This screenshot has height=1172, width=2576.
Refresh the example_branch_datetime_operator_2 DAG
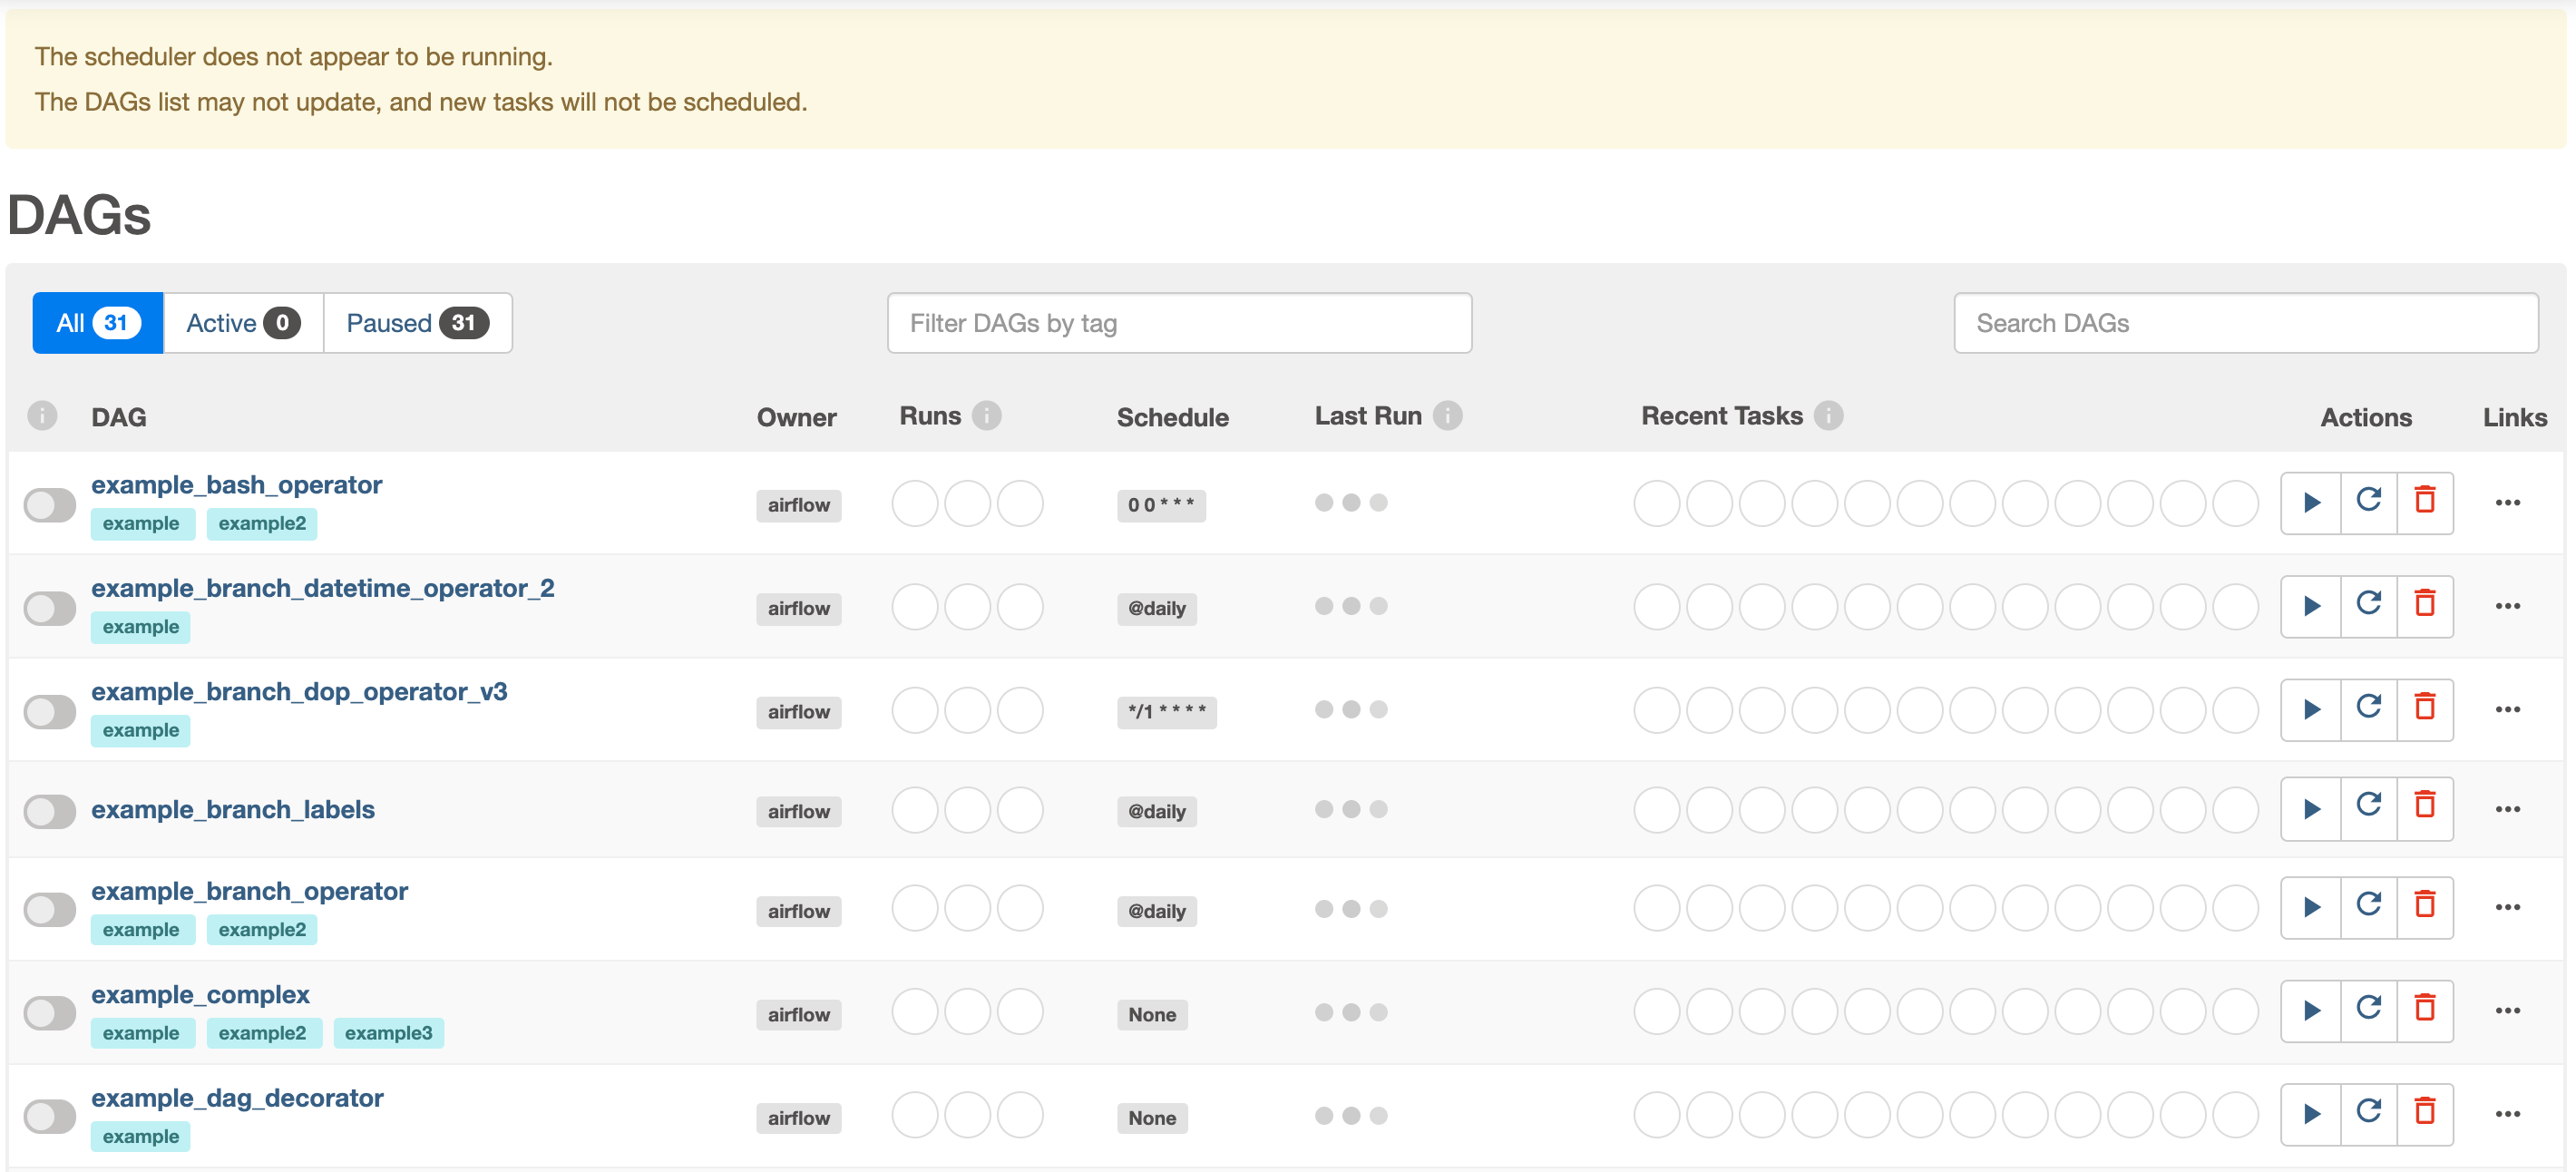point(2368,605)
